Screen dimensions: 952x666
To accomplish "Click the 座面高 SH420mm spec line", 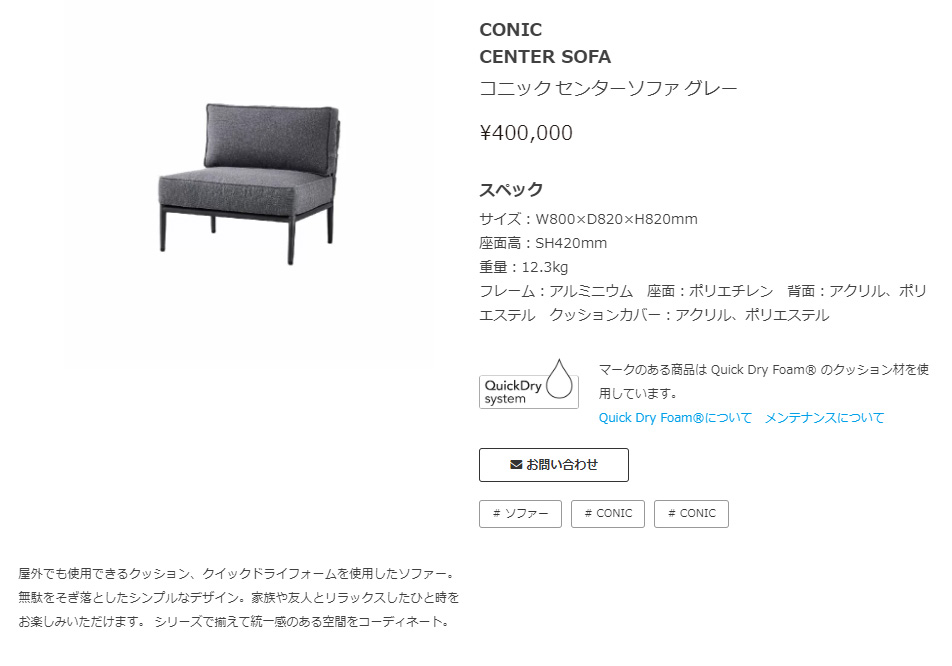I will (543, 243).
